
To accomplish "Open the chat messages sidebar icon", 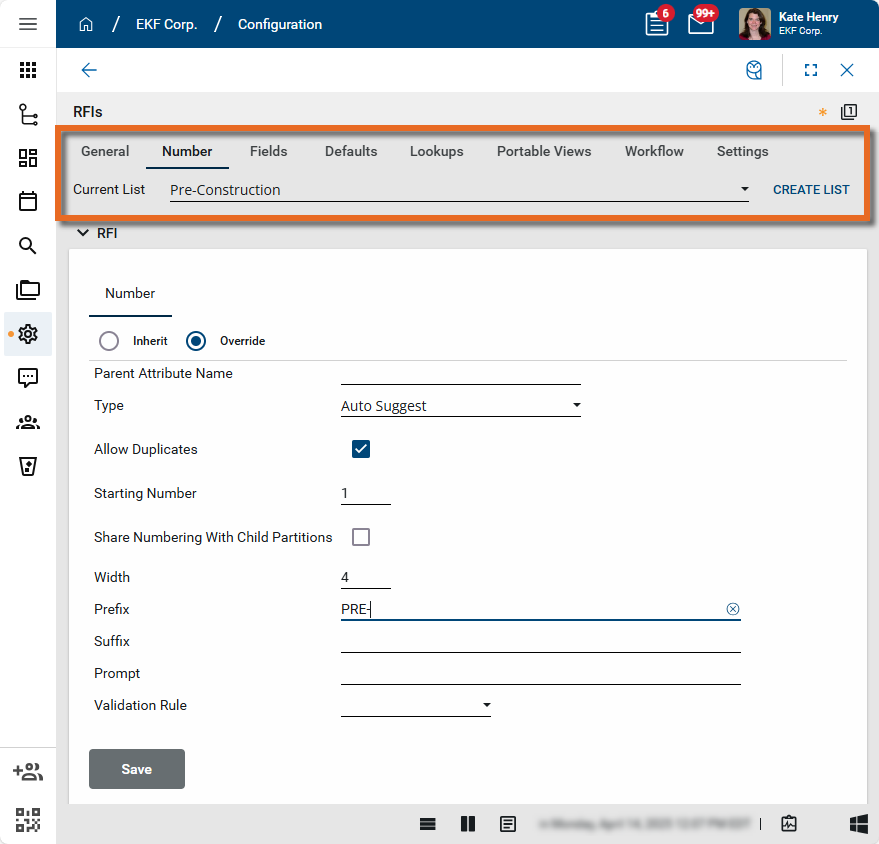I will (28, 377).
